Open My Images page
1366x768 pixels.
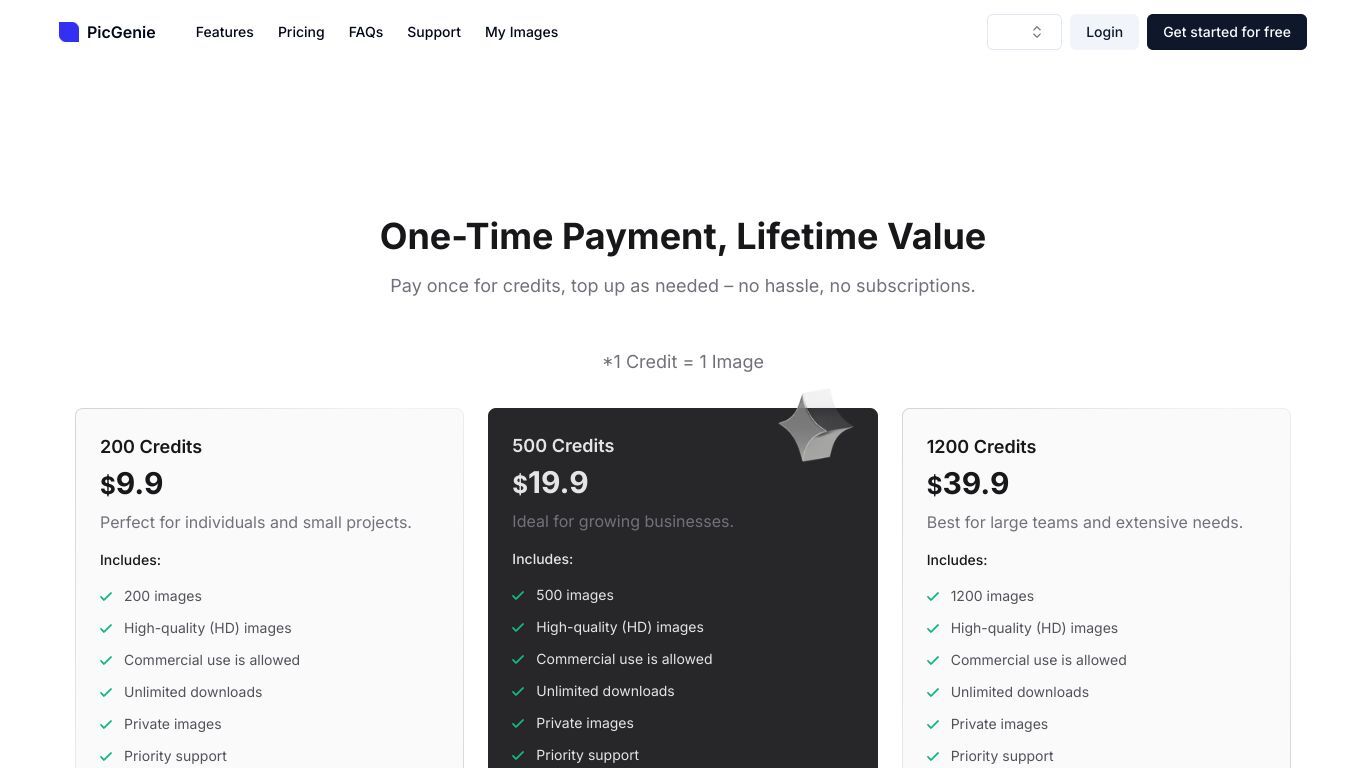(x=522, y=32)
